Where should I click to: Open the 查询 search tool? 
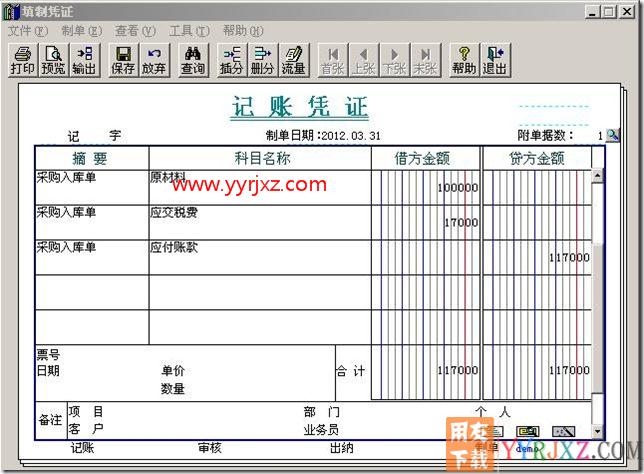pos(193,60)
